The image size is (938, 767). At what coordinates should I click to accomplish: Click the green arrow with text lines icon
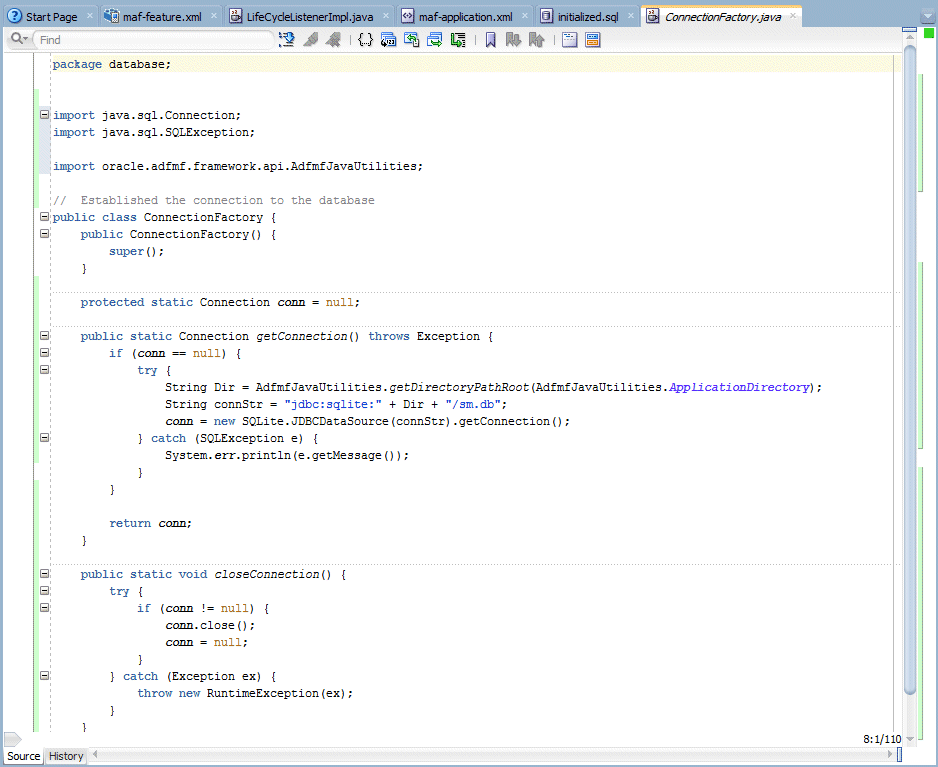click(458, 39)
